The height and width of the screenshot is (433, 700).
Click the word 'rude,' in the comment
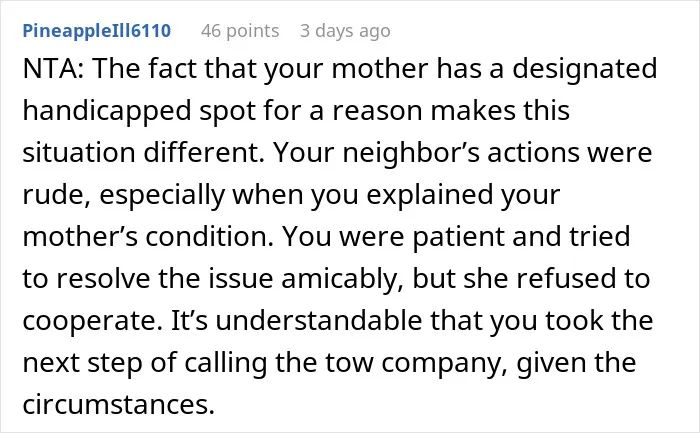point(57,195)
